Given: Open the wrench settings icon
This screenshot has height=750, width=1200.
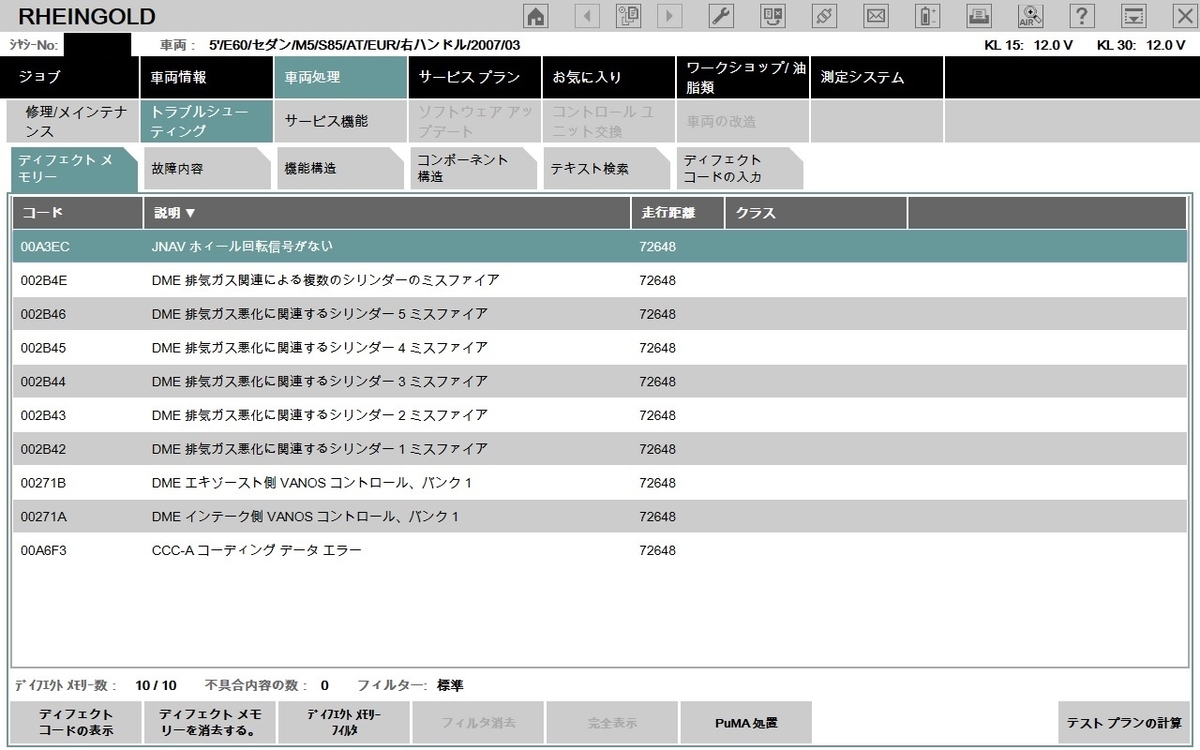Looking at the screenshot, I should click(722, 15).
